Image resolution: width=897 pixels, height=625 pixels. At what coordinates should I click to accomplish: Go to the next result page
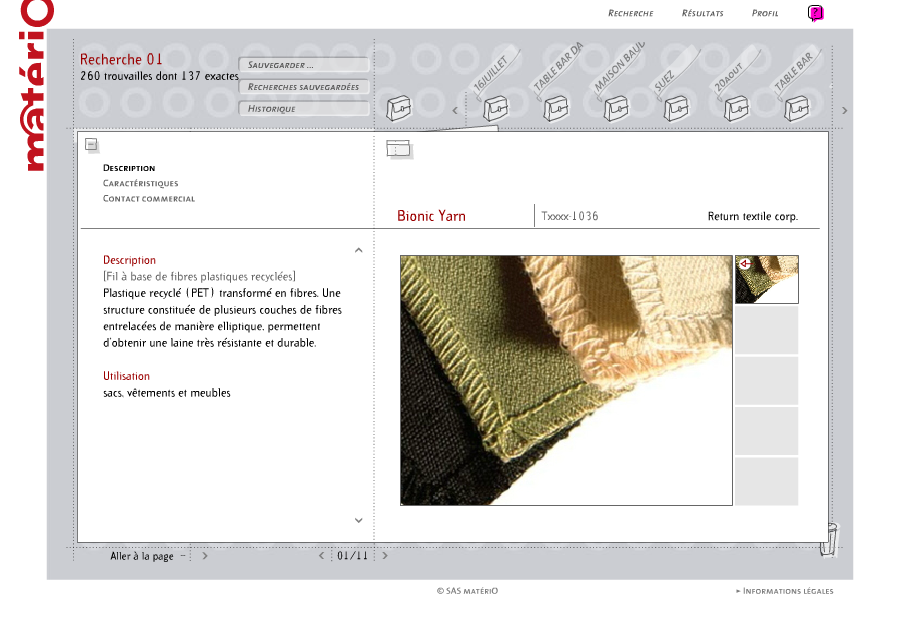click(x=385, y=555)
